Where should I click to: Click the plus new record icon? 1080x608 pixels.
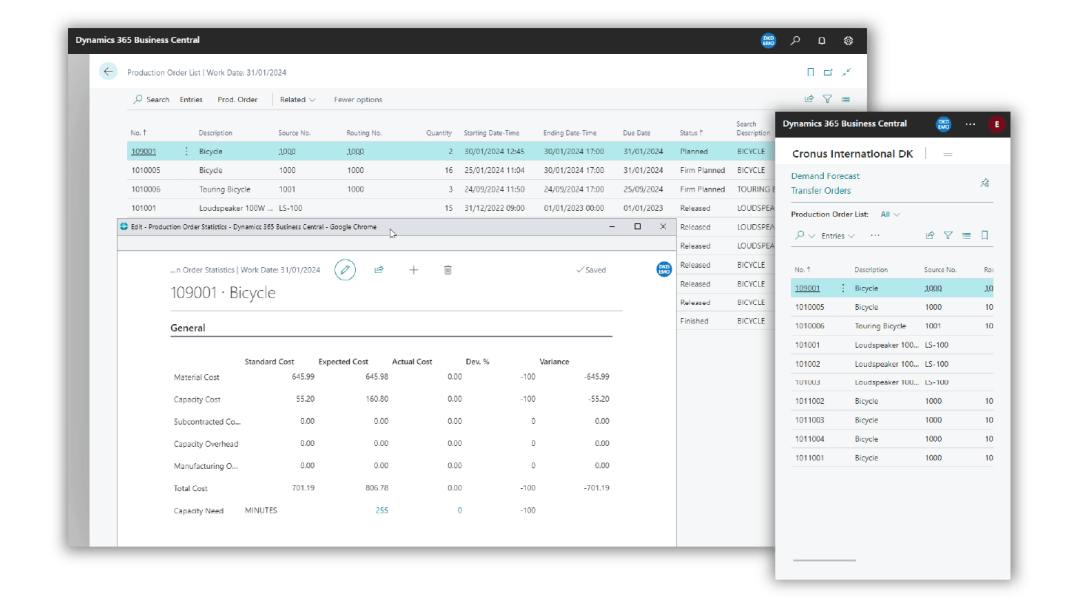(x=413, y=270)
